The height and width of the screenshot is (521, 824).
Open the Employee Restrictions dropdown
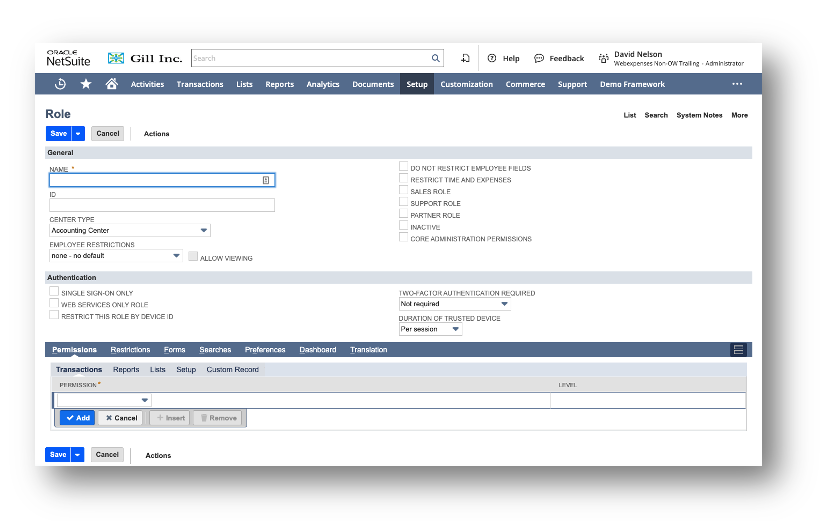point(116,256)
